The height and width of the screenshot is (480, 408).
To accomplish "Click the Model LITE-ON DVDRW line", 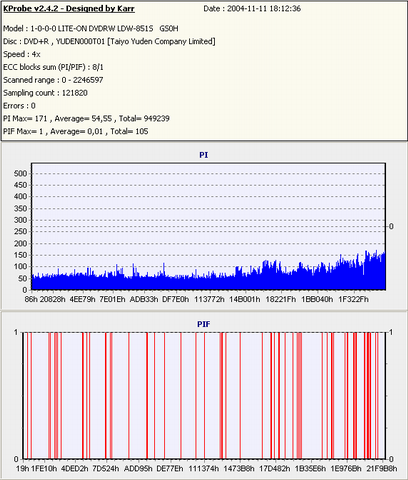I will click(91, 29).
